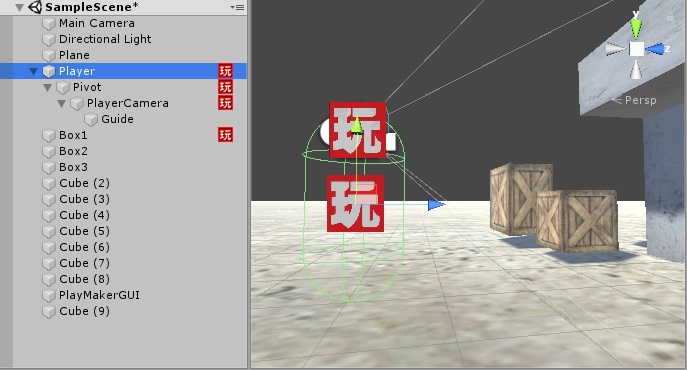Collapse the SampleScene root expander
This screenshot has height=370, width=687.
[19, 7]
